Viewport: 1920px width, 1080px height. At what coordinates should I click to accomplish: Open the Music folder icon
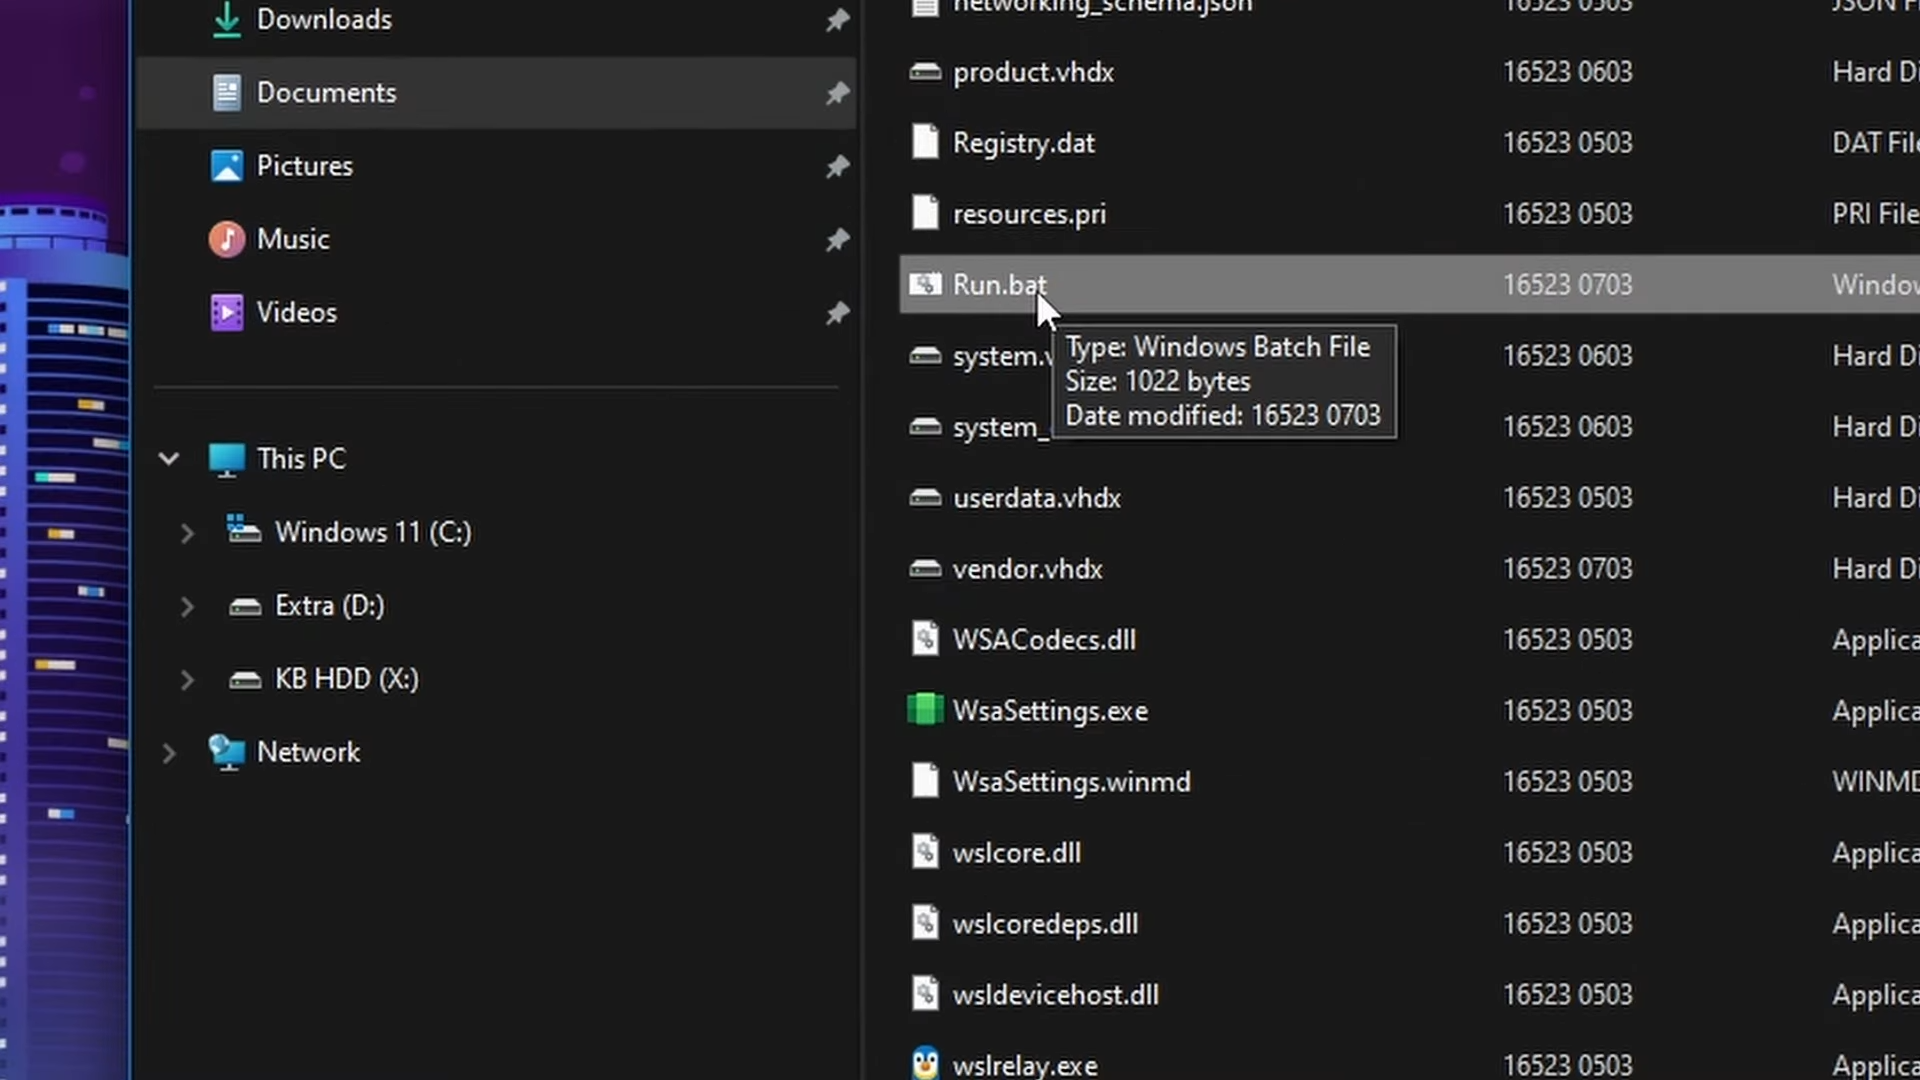pos(227,239)
